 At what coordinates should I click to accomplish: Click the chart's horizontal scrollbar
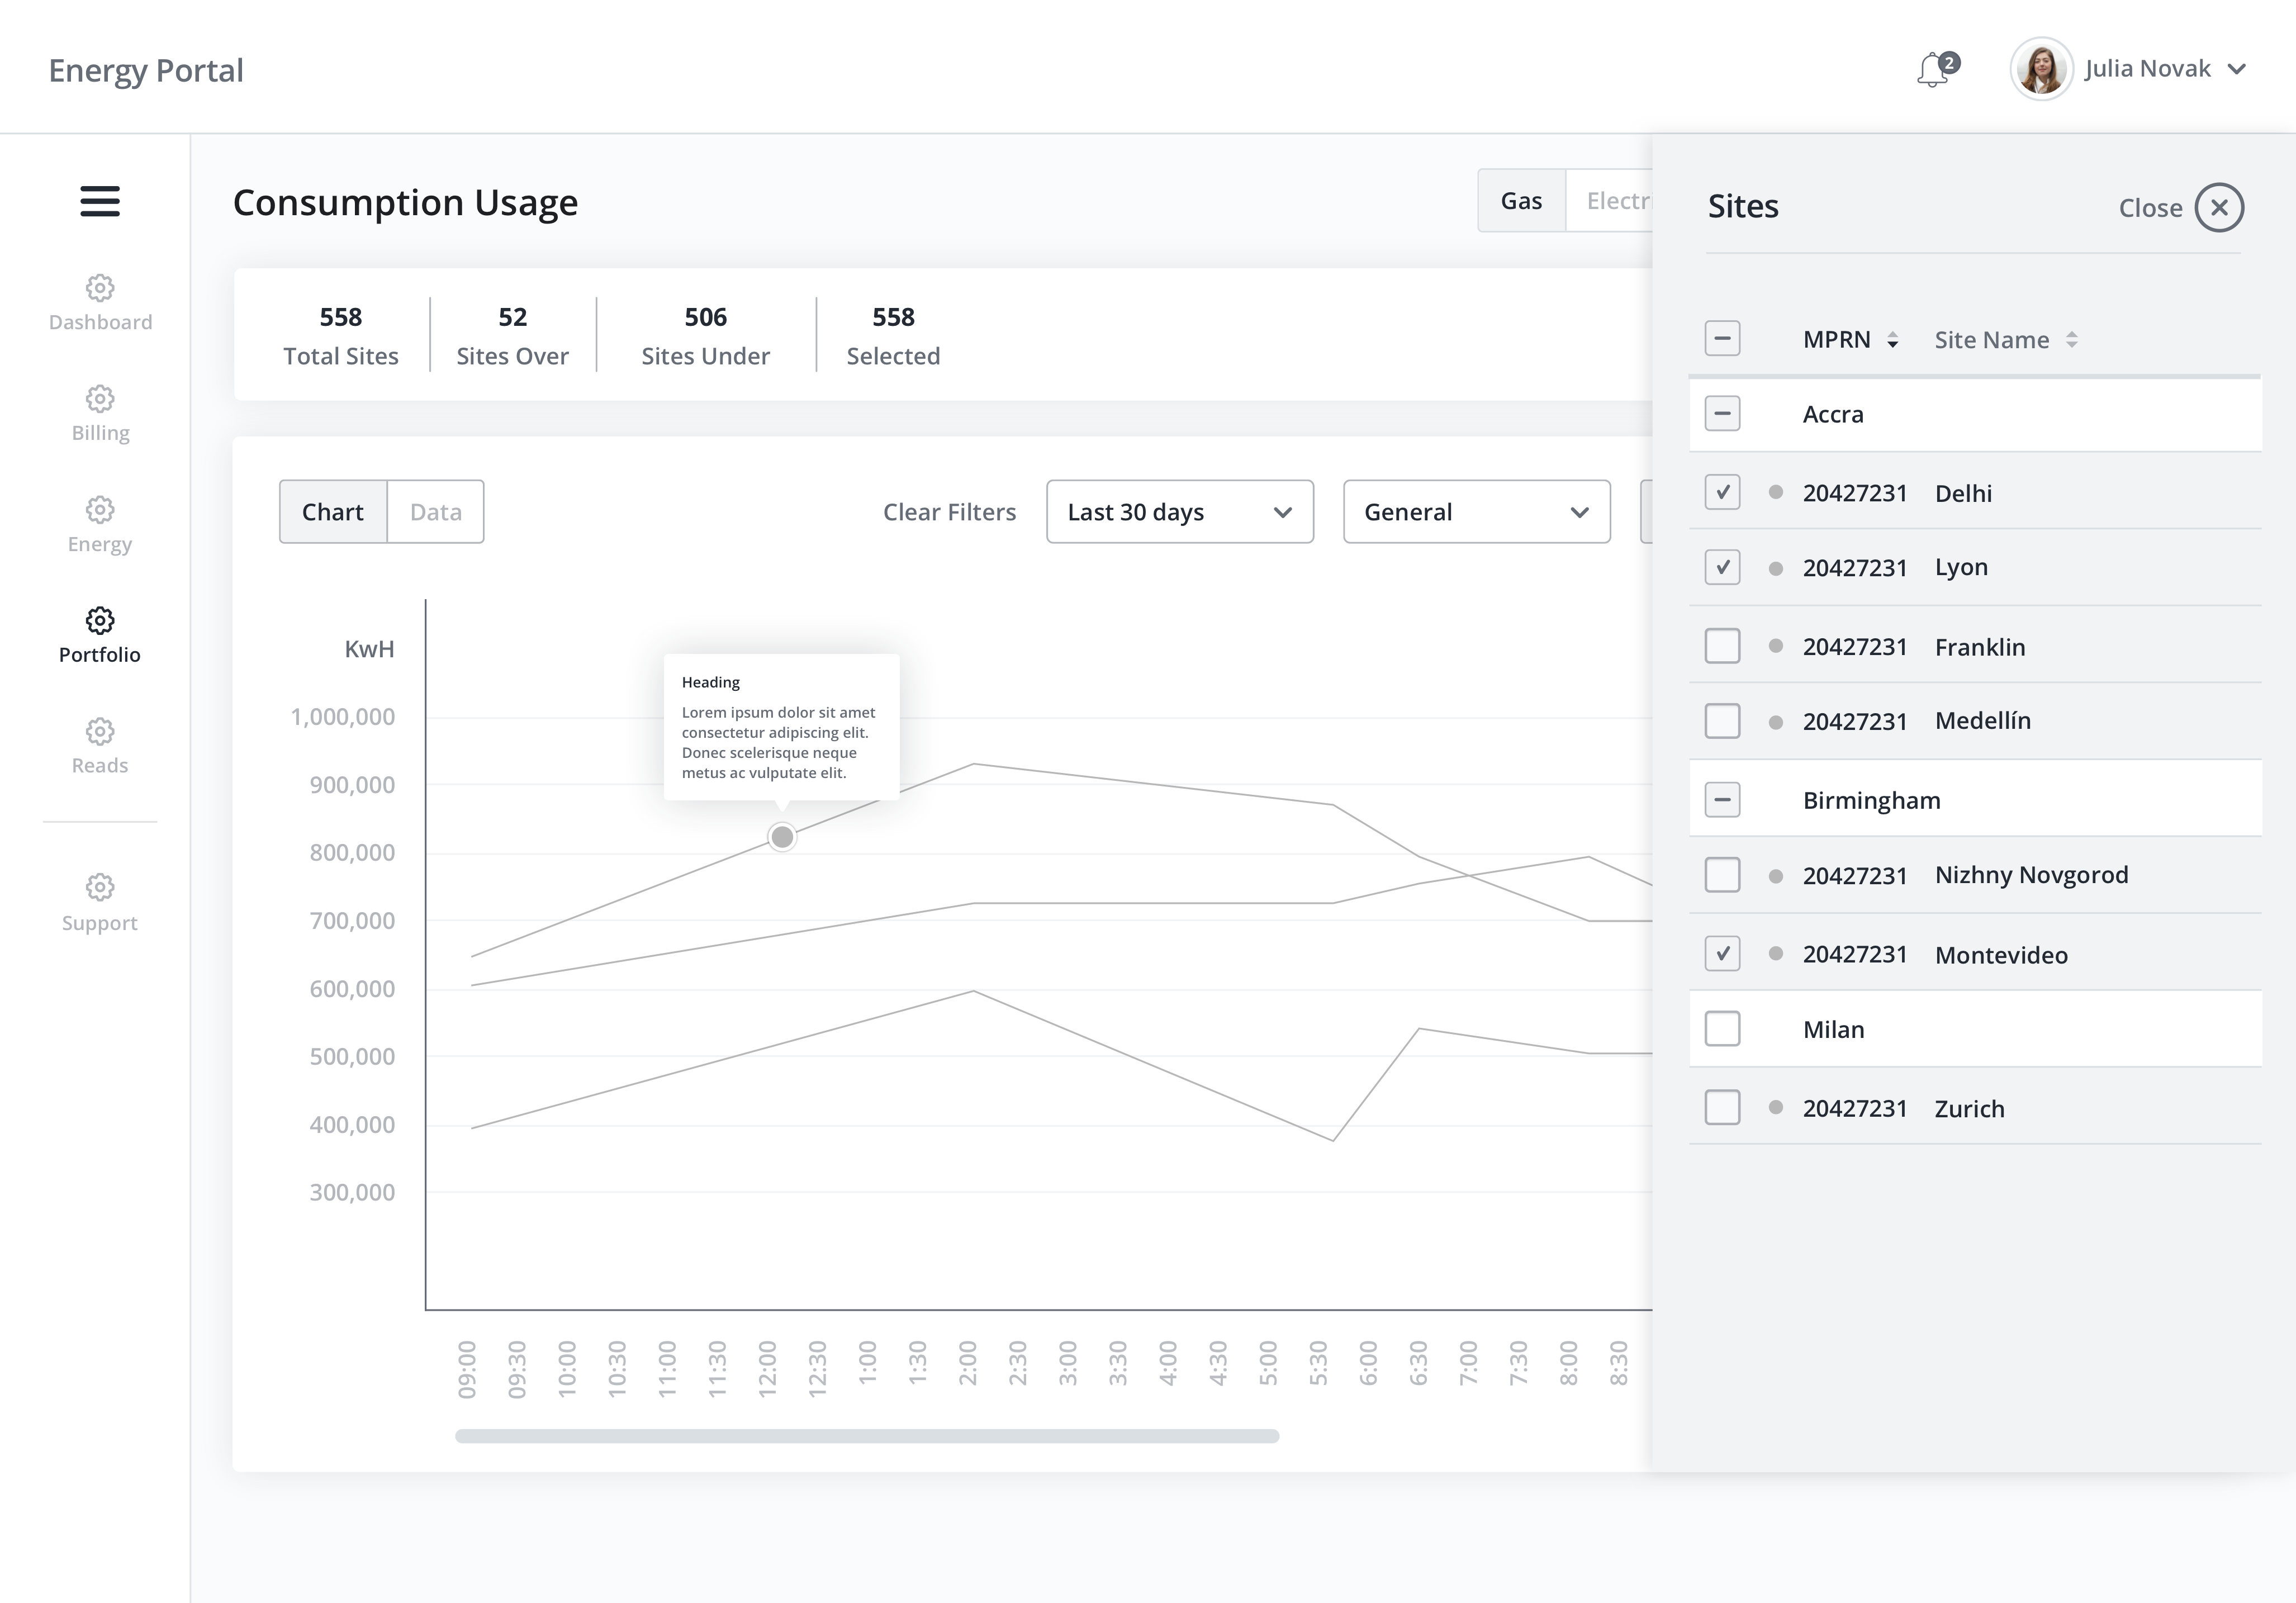point(866,1436)
